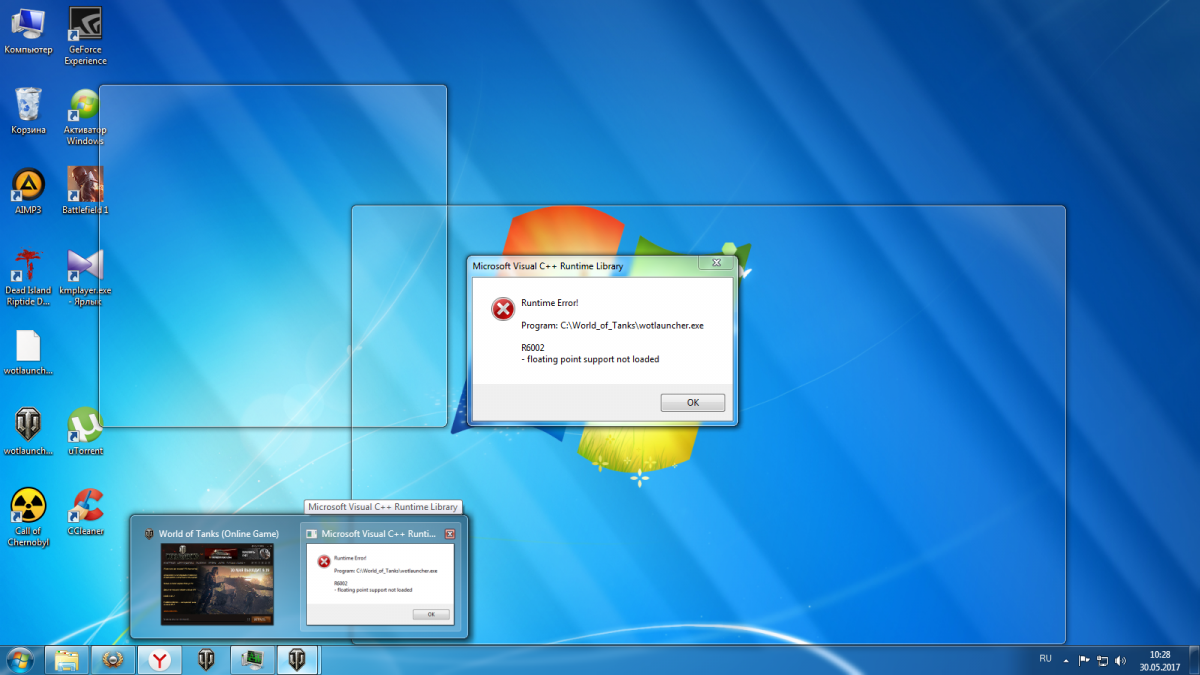Click the "Runtime Error!" text

[549, 303]
